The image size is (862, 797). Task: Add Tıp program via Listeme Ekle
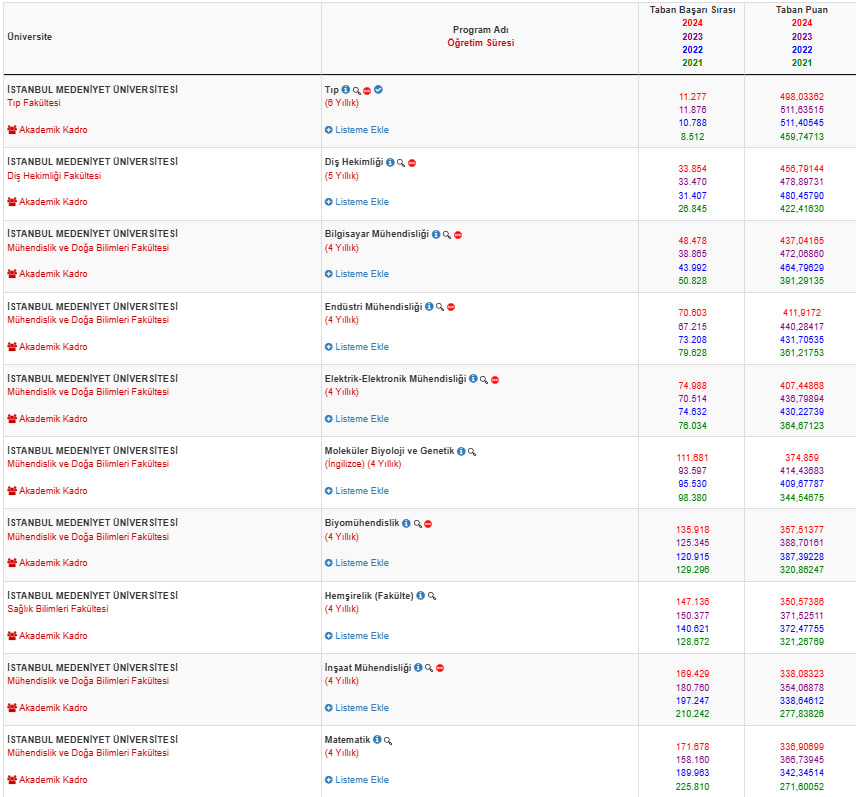[x=357, y=130]
